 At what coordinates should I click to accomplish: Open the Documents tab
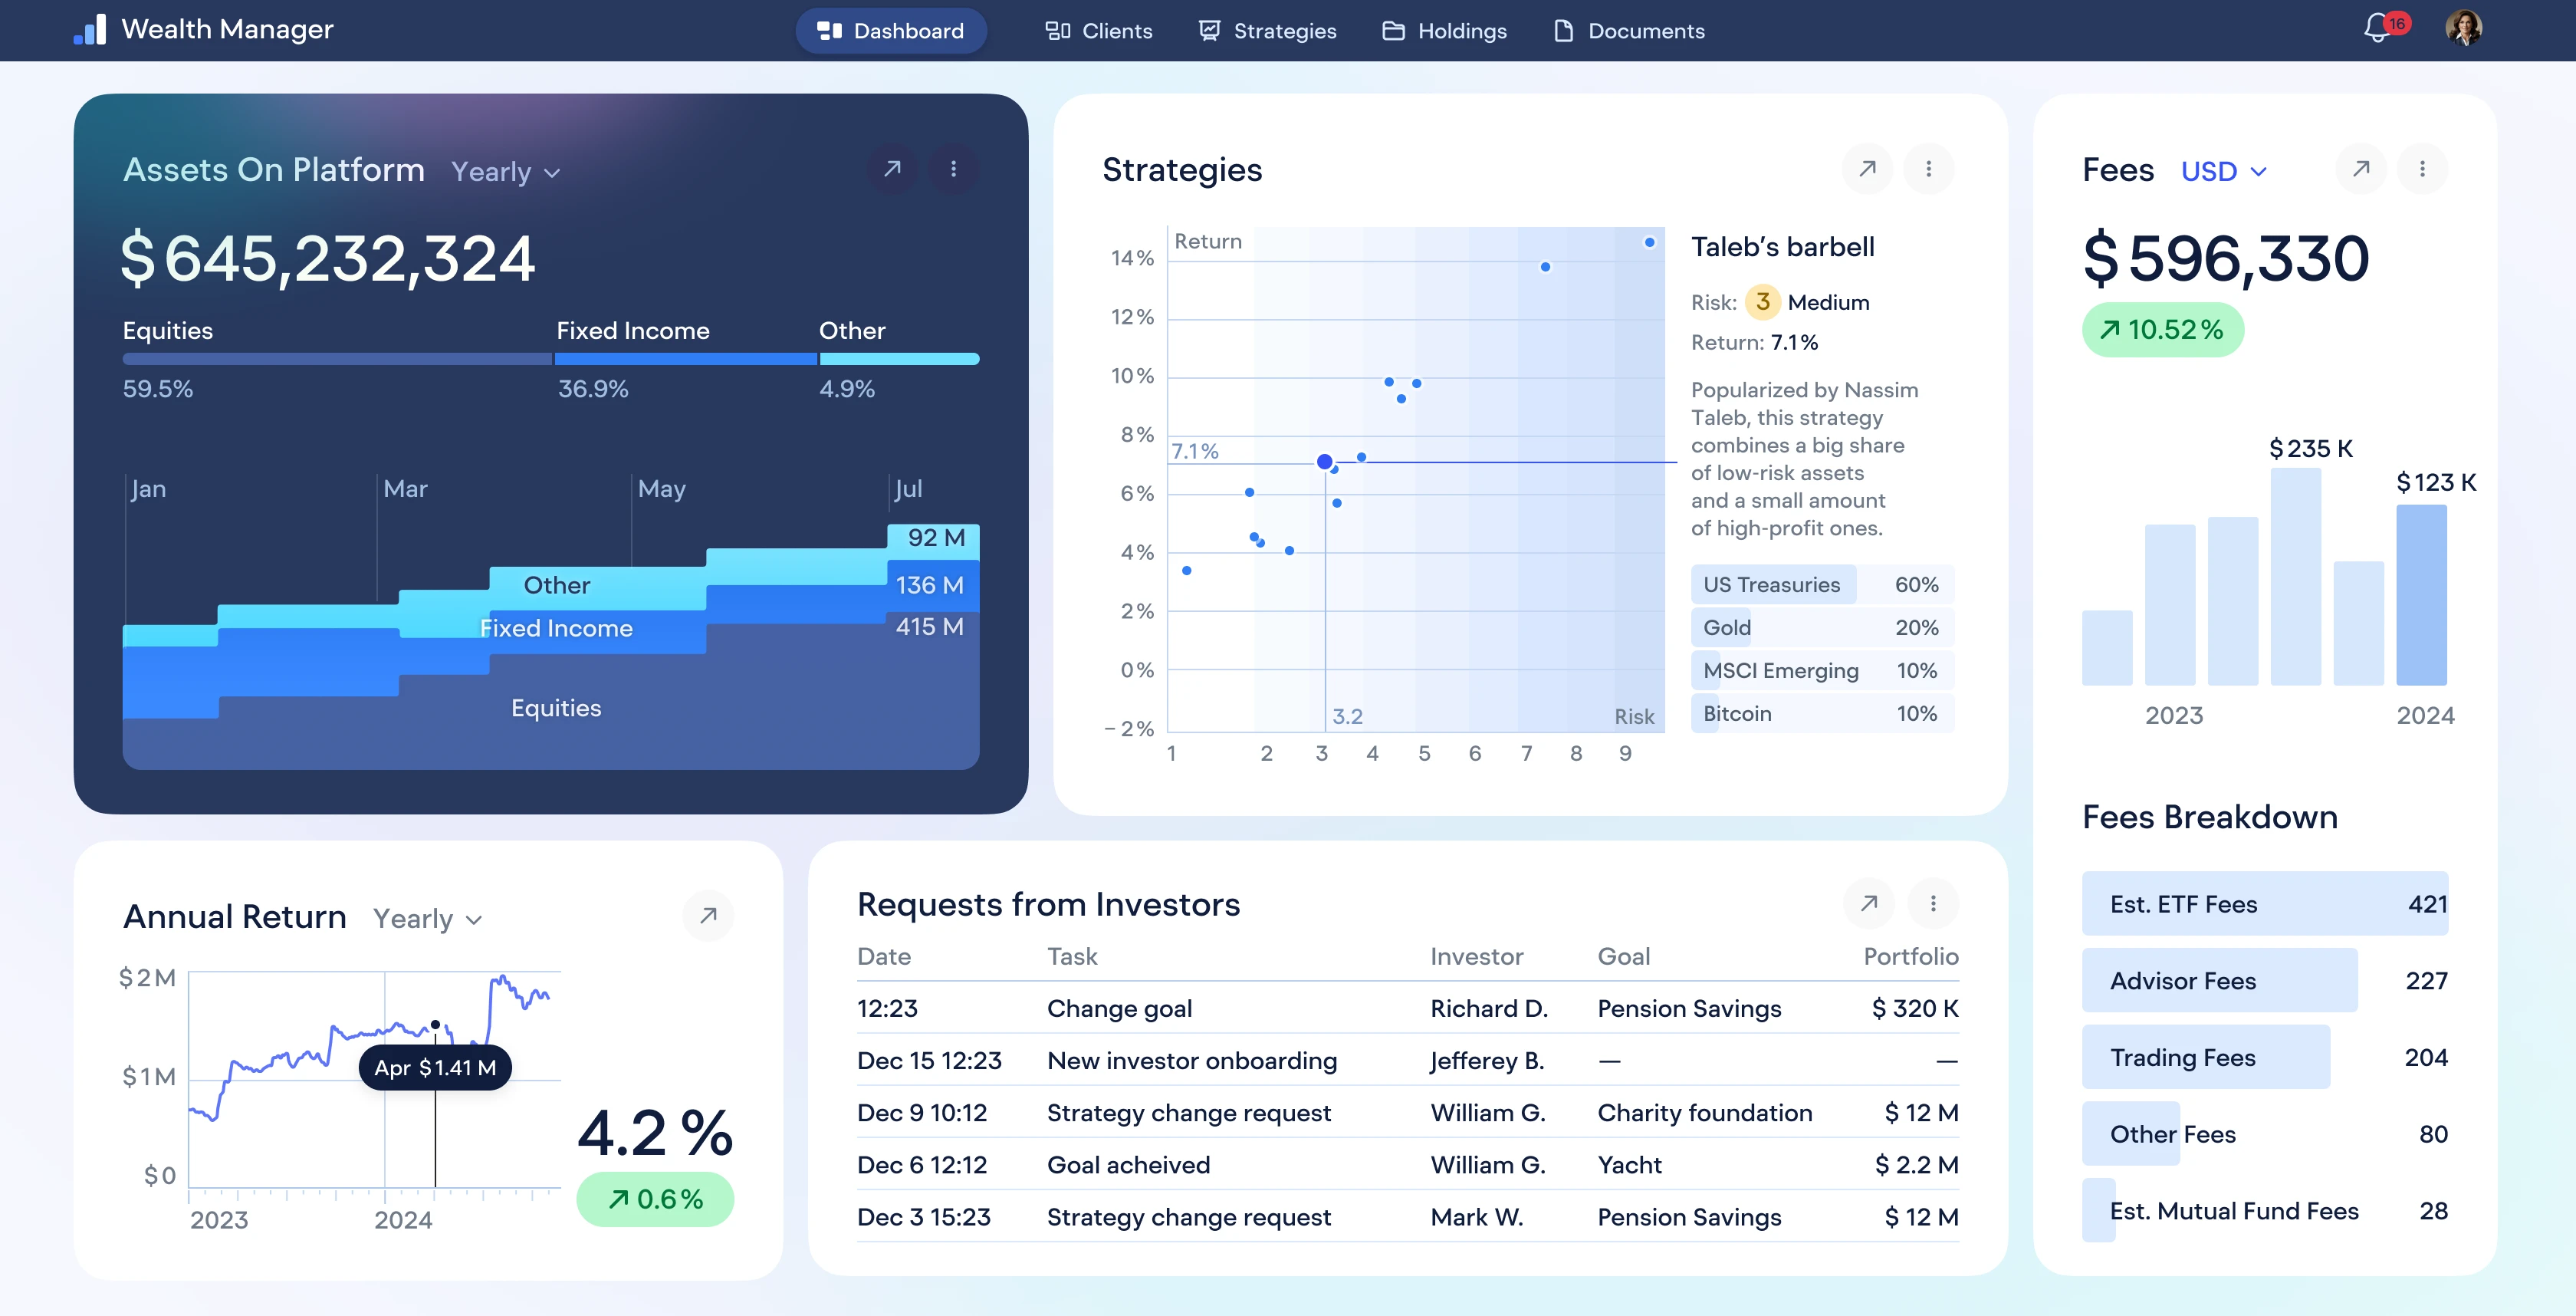click(1629, 31)
